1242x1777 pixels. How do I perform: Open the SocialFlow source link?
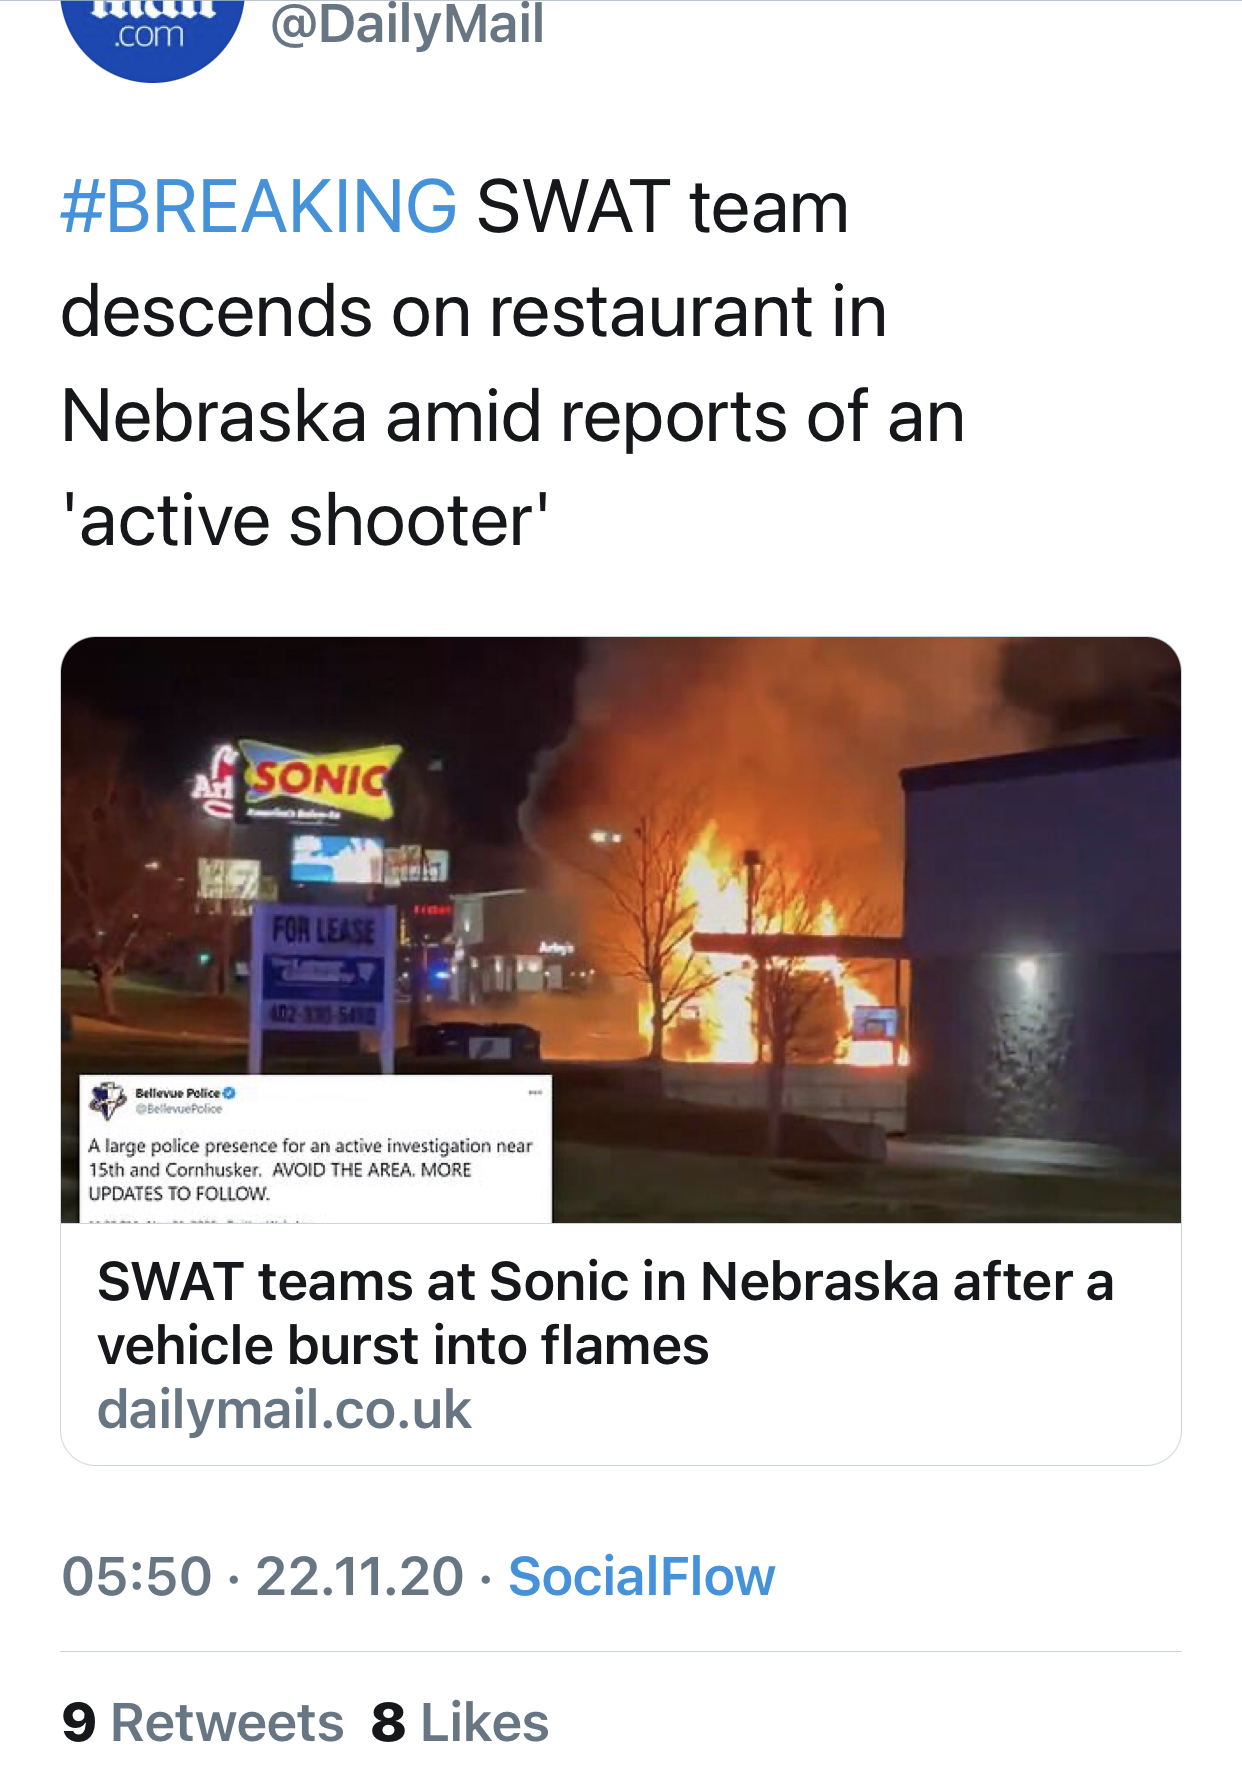click(x=641, y=1577)
